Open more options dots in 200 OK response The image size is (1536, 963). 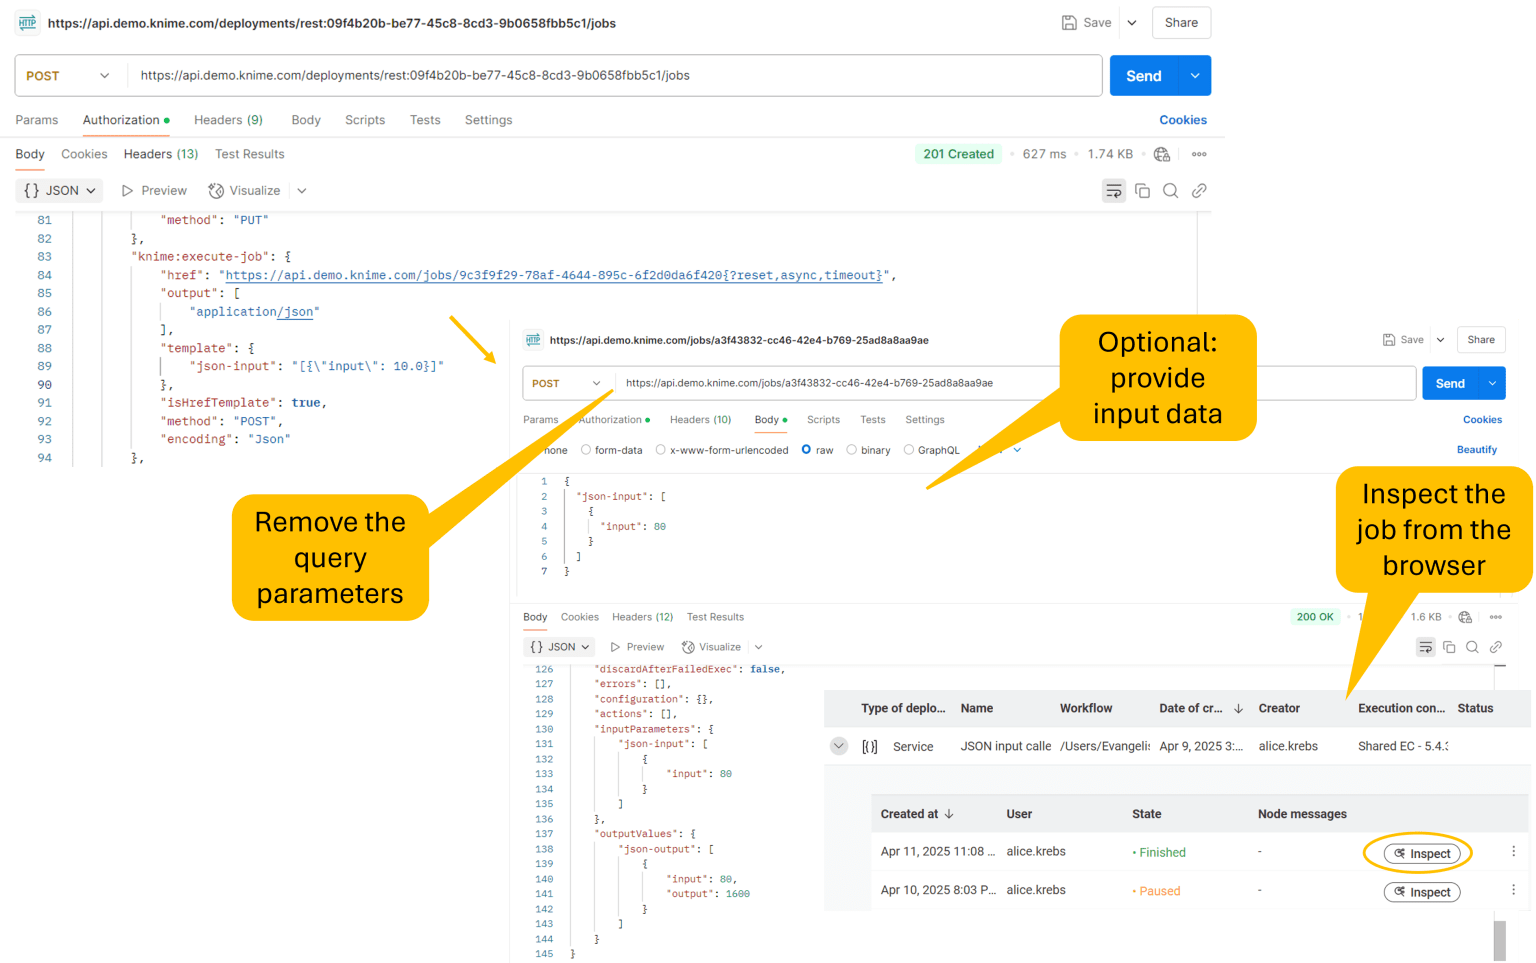[1496, 617]
